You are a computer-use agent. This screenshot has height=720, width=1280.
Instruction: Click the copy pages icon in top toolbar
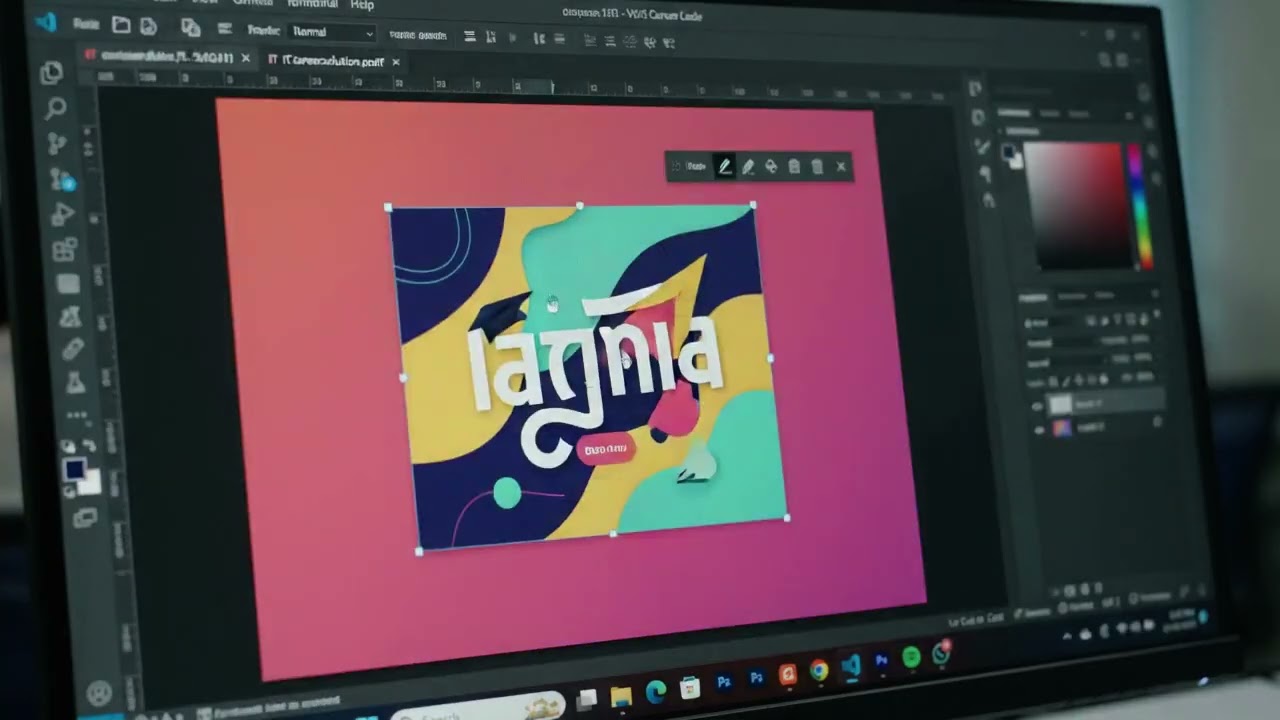point(191,27)
